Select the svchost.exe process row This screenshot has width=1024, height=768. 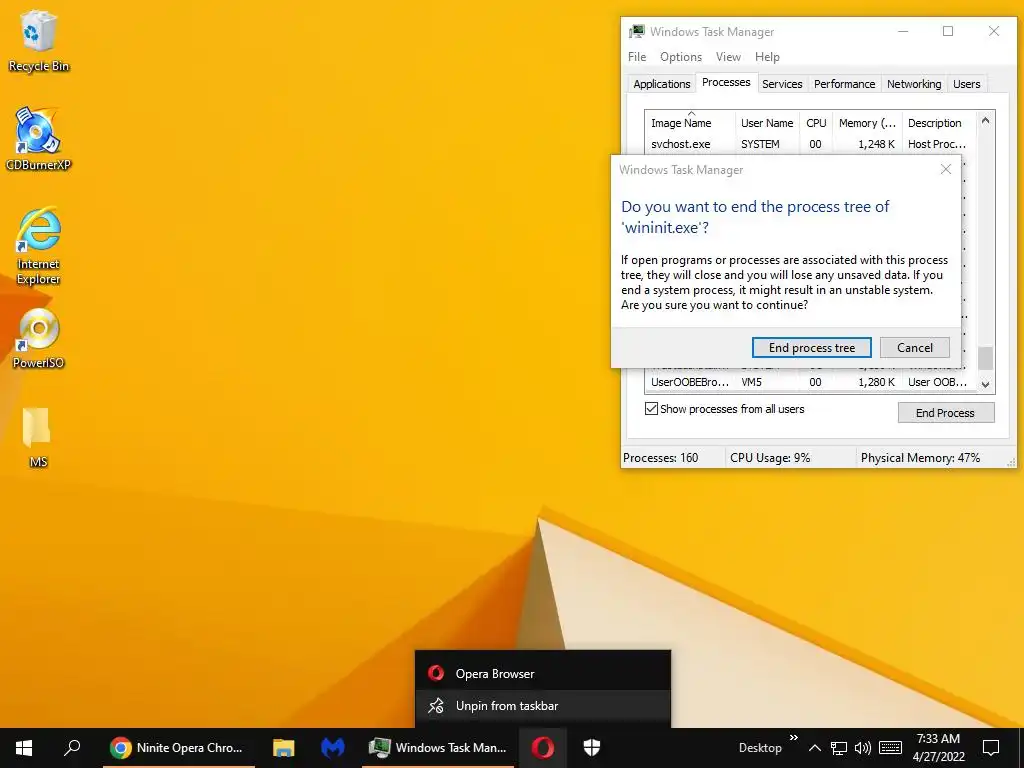[810, 144]
